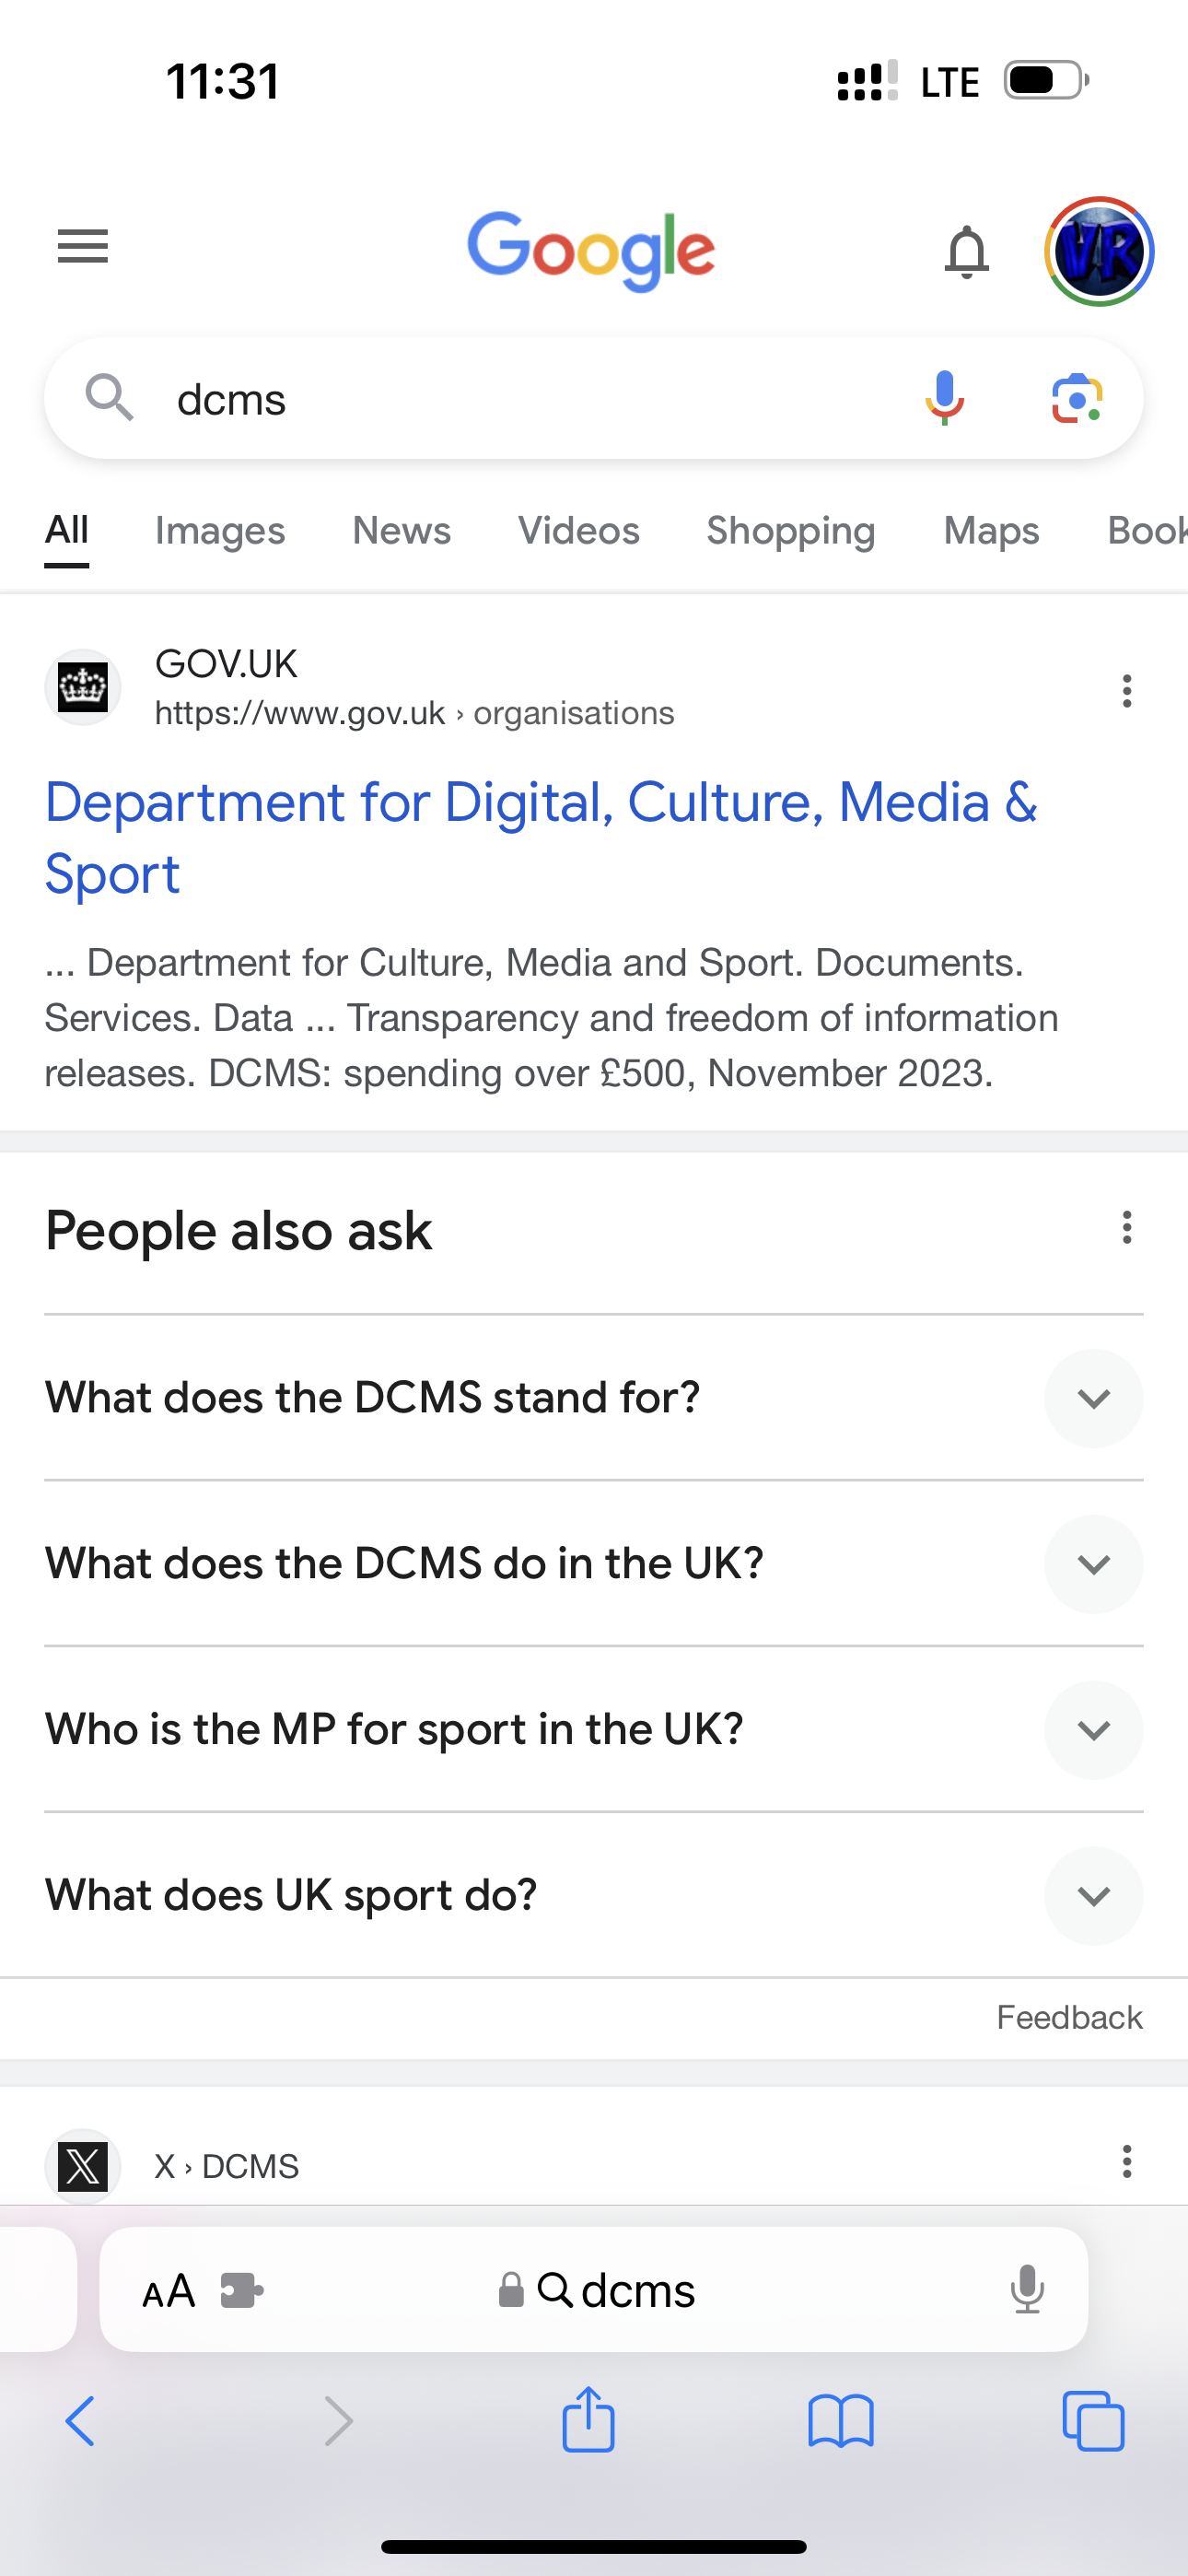Image resolution: width=1188 pixels, height=2576 pixels.
Task: Expand "Who is the MP for sport" question
Action: (x=1093, y=1730)
